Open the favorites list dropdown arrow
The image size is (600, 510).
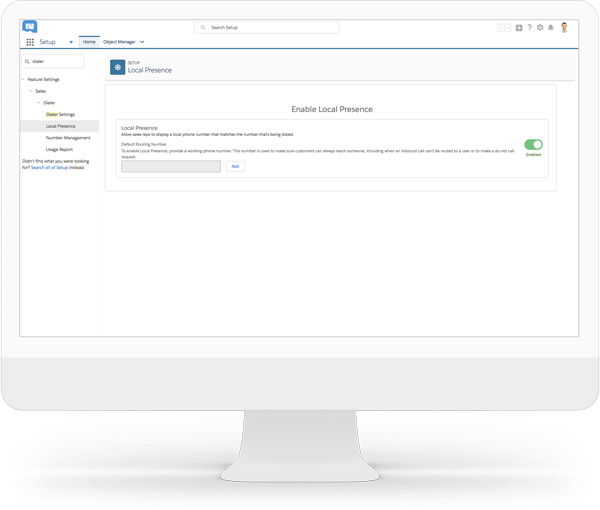point(508,28)
